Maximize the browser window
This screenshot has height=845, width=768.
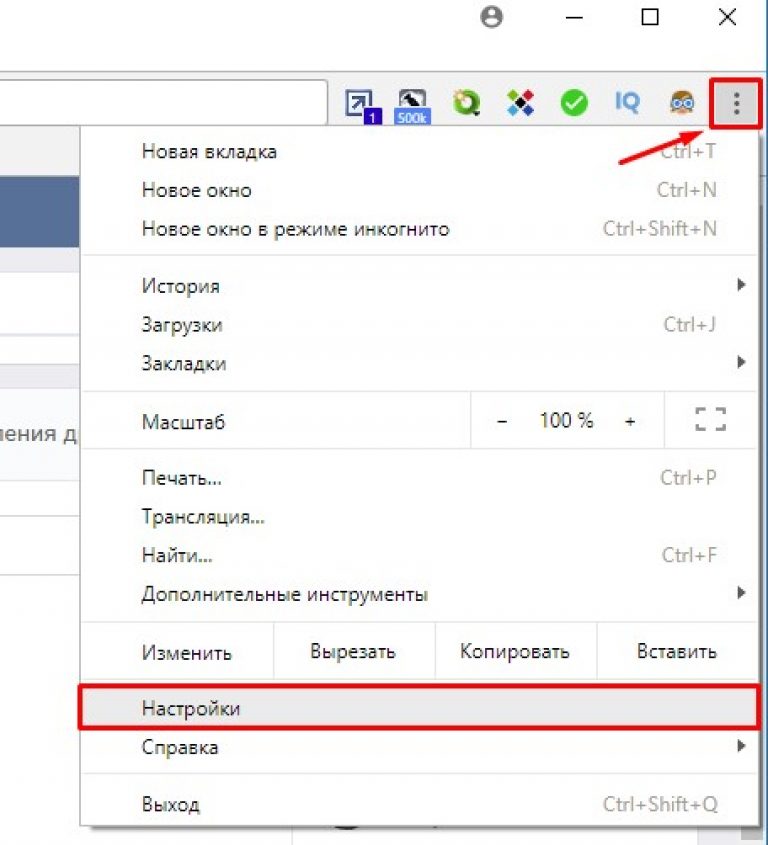[x=650, y=17]
